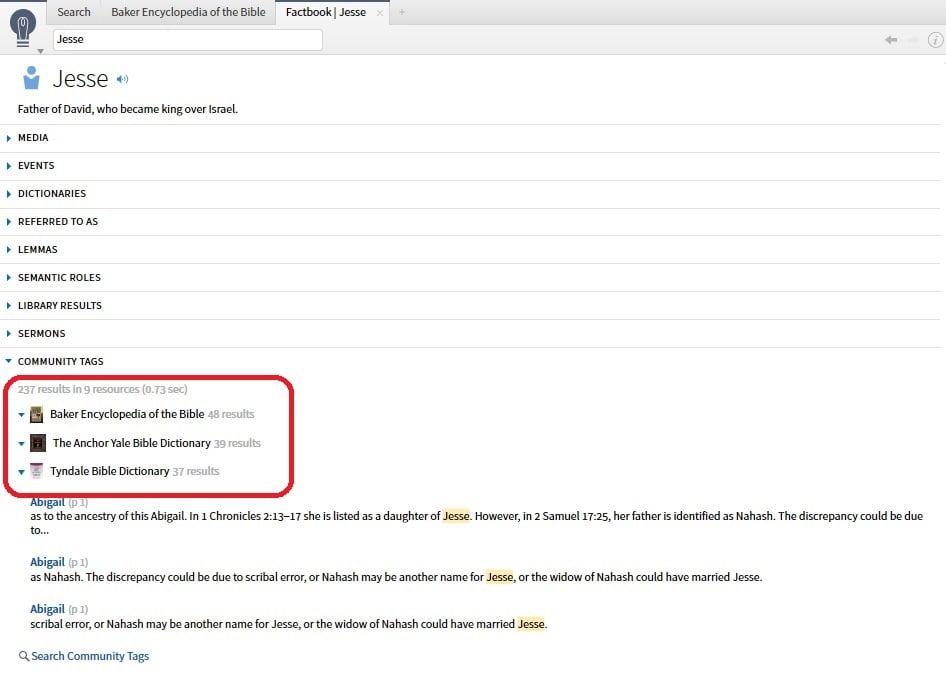This screenshot has height=674, width=946.
Task: Click the Anchor Yale Dictionary cover icon
Action: [x=37, y=443]
